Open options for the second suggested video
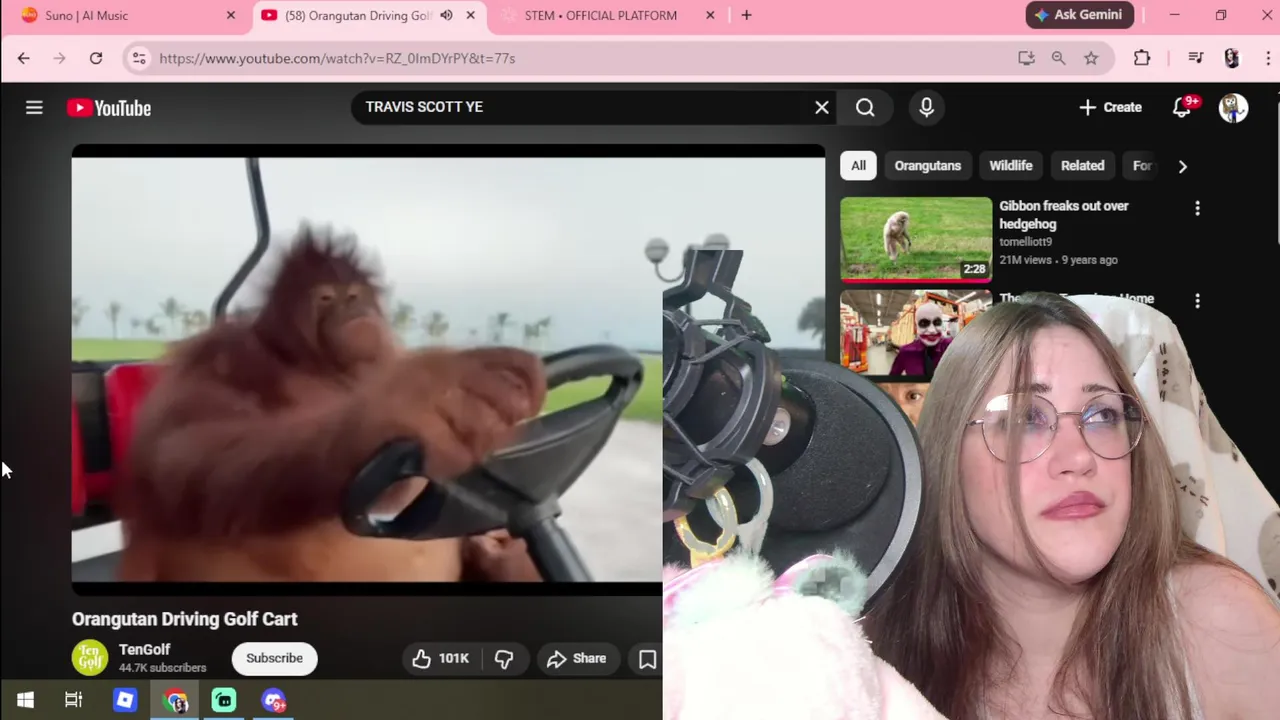1280x720 pixels. (1197, 300)
